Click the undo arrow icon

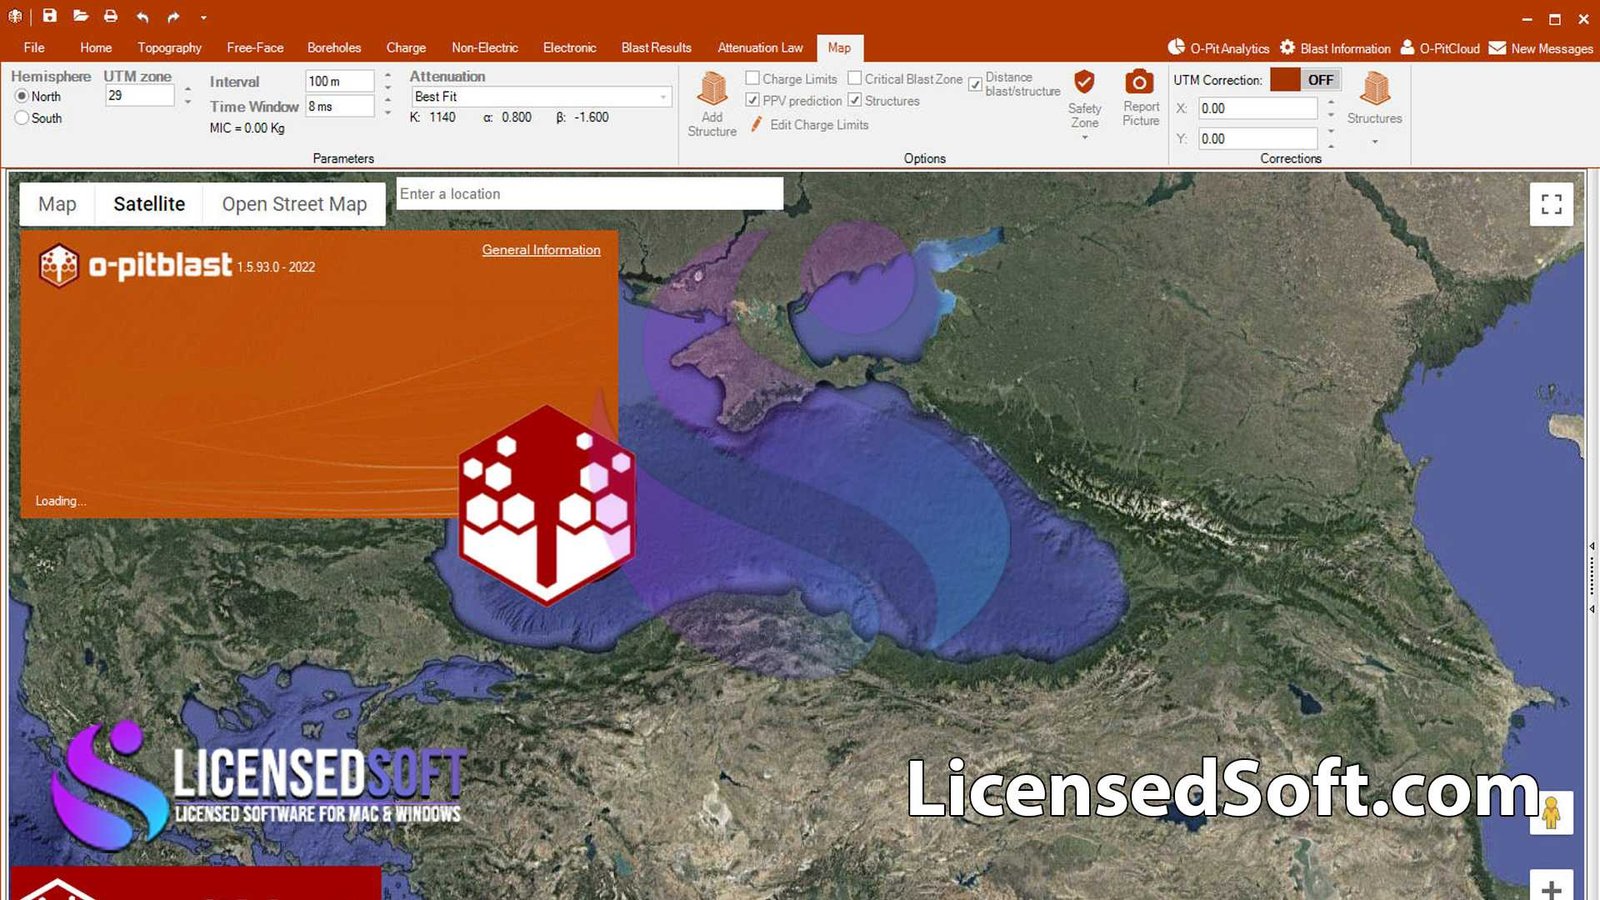click(x=142, y=17)
